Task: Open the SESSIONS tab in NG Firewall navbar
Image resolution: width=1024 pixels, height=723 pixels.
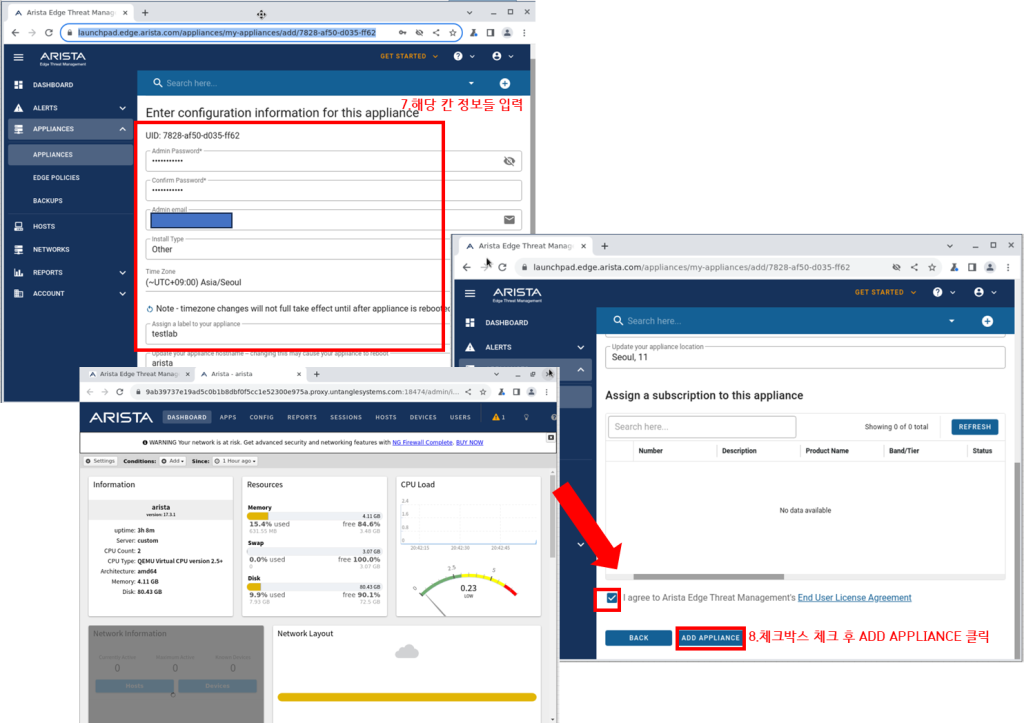Action: pos(346,417)
